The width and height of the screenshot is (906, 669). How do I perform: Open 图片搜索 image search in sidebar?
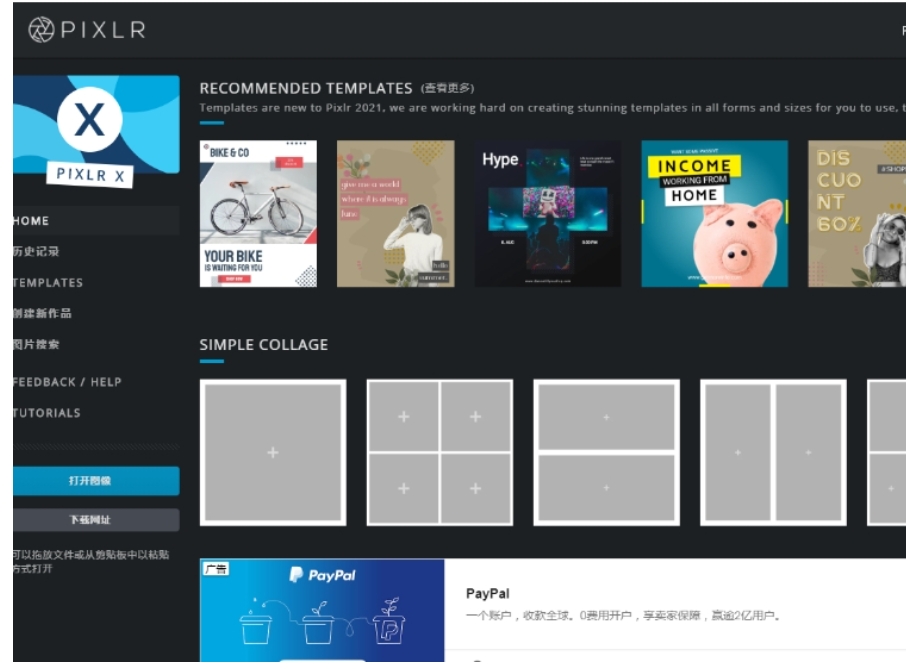[x=36, y=344]
